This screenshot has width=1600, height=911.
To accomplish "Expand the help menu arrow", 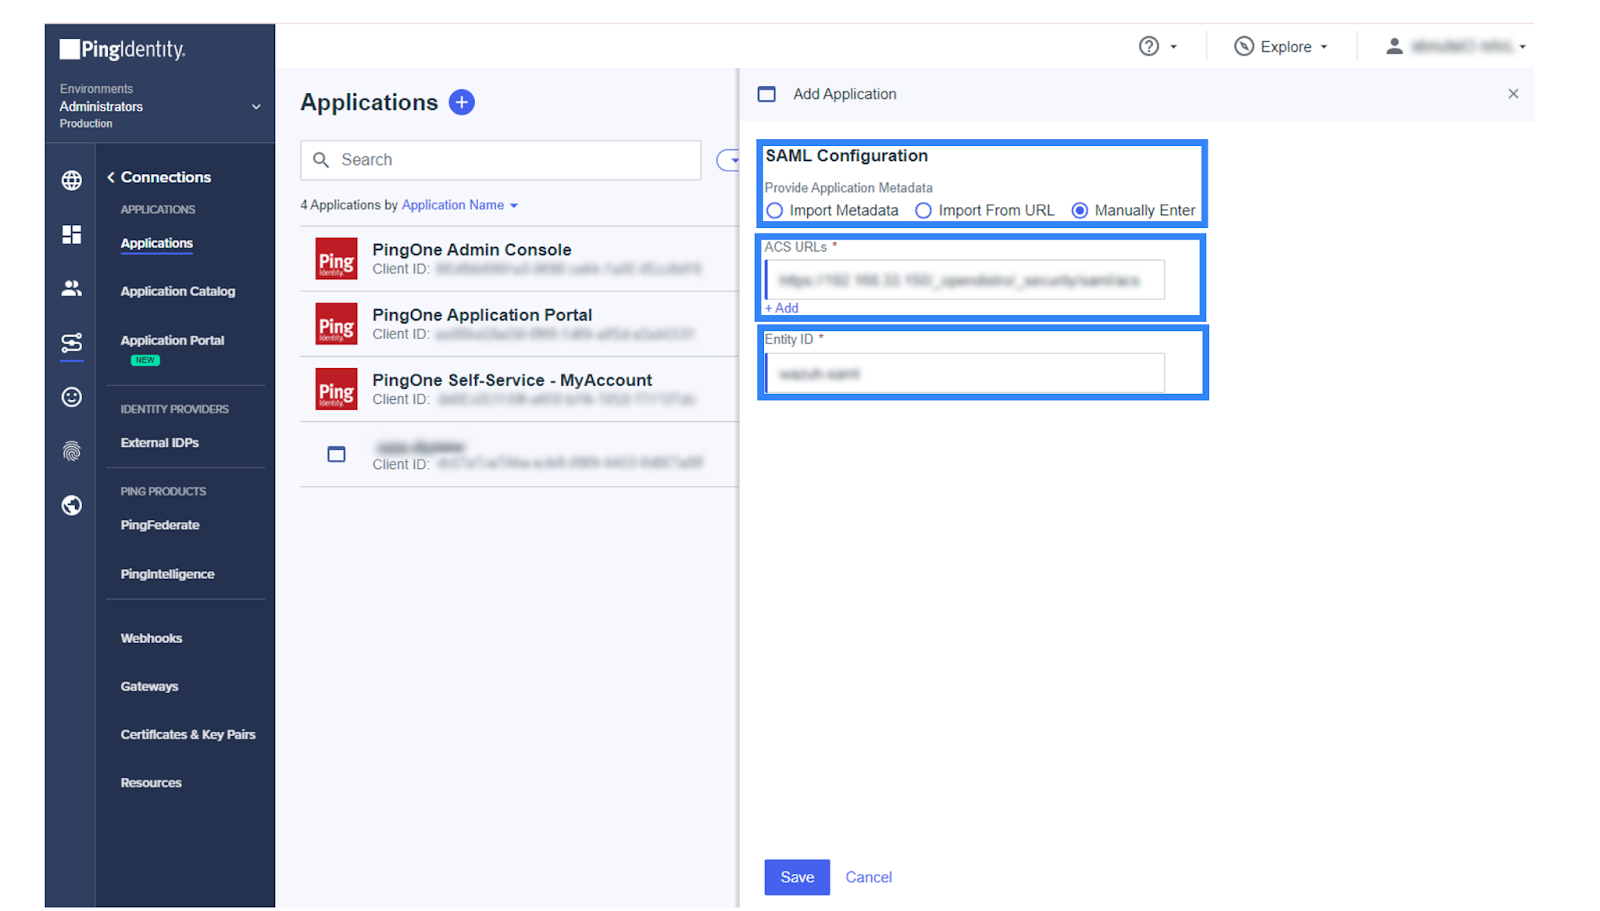I will click(x=1174, y=47).
